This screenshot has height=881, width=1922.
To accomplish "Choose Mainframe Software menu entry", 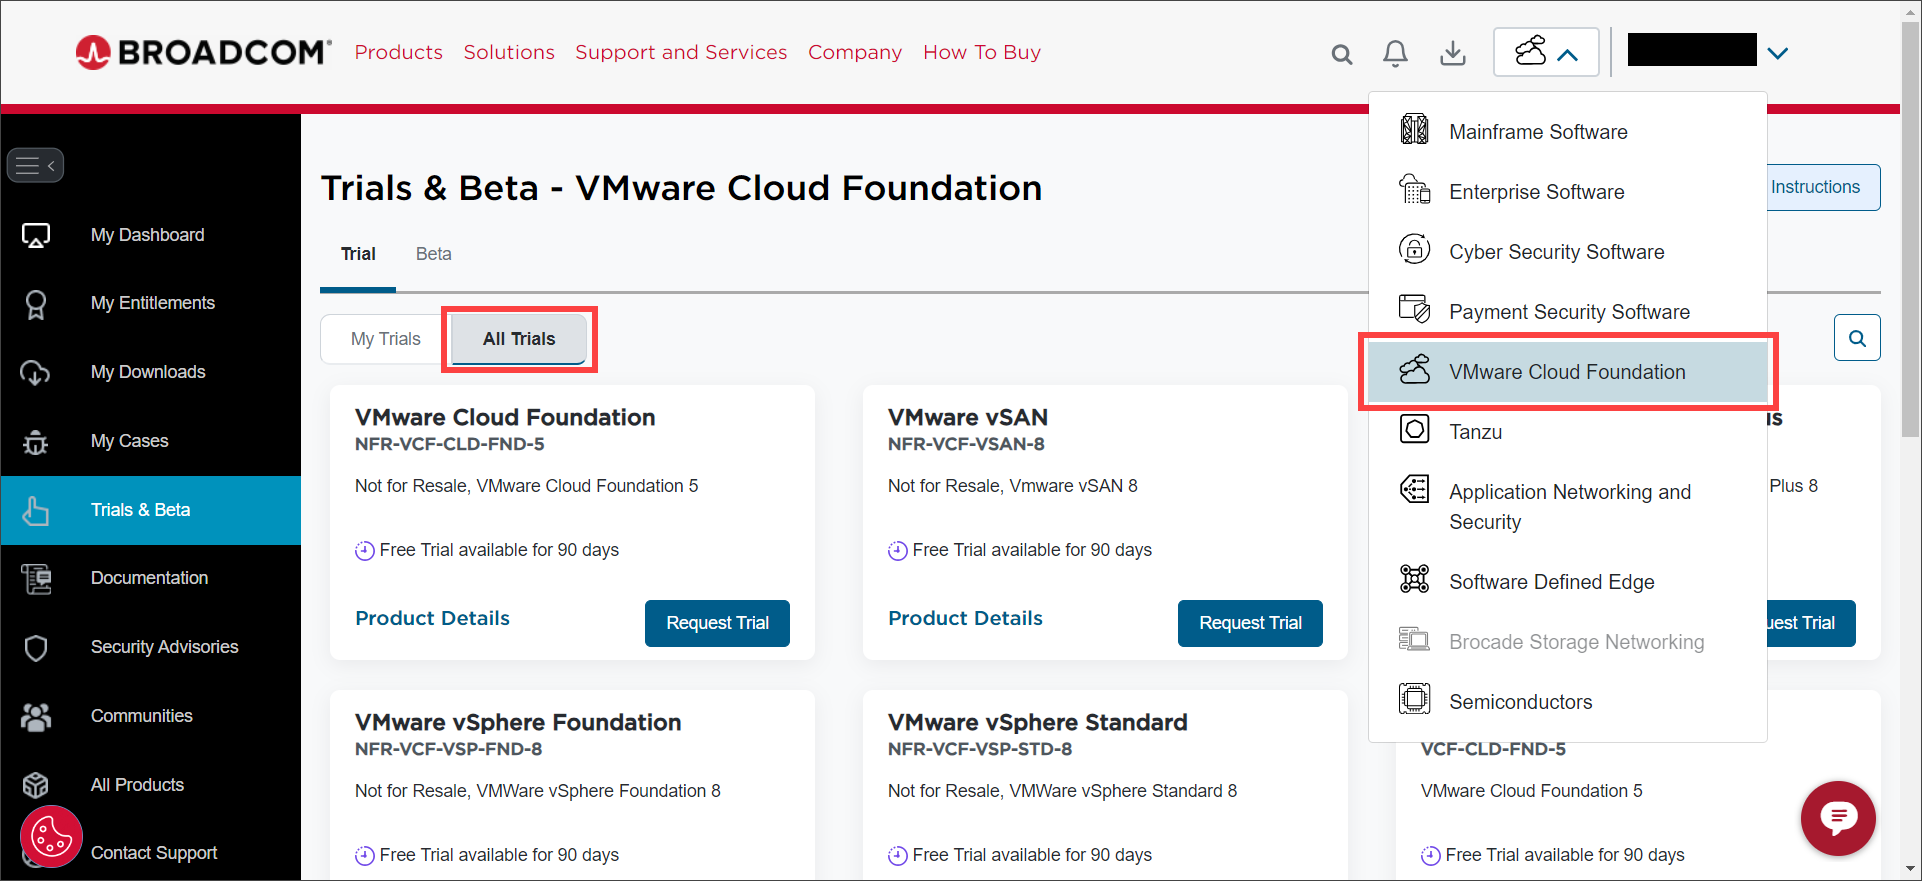I will (x=1567, y=132).
